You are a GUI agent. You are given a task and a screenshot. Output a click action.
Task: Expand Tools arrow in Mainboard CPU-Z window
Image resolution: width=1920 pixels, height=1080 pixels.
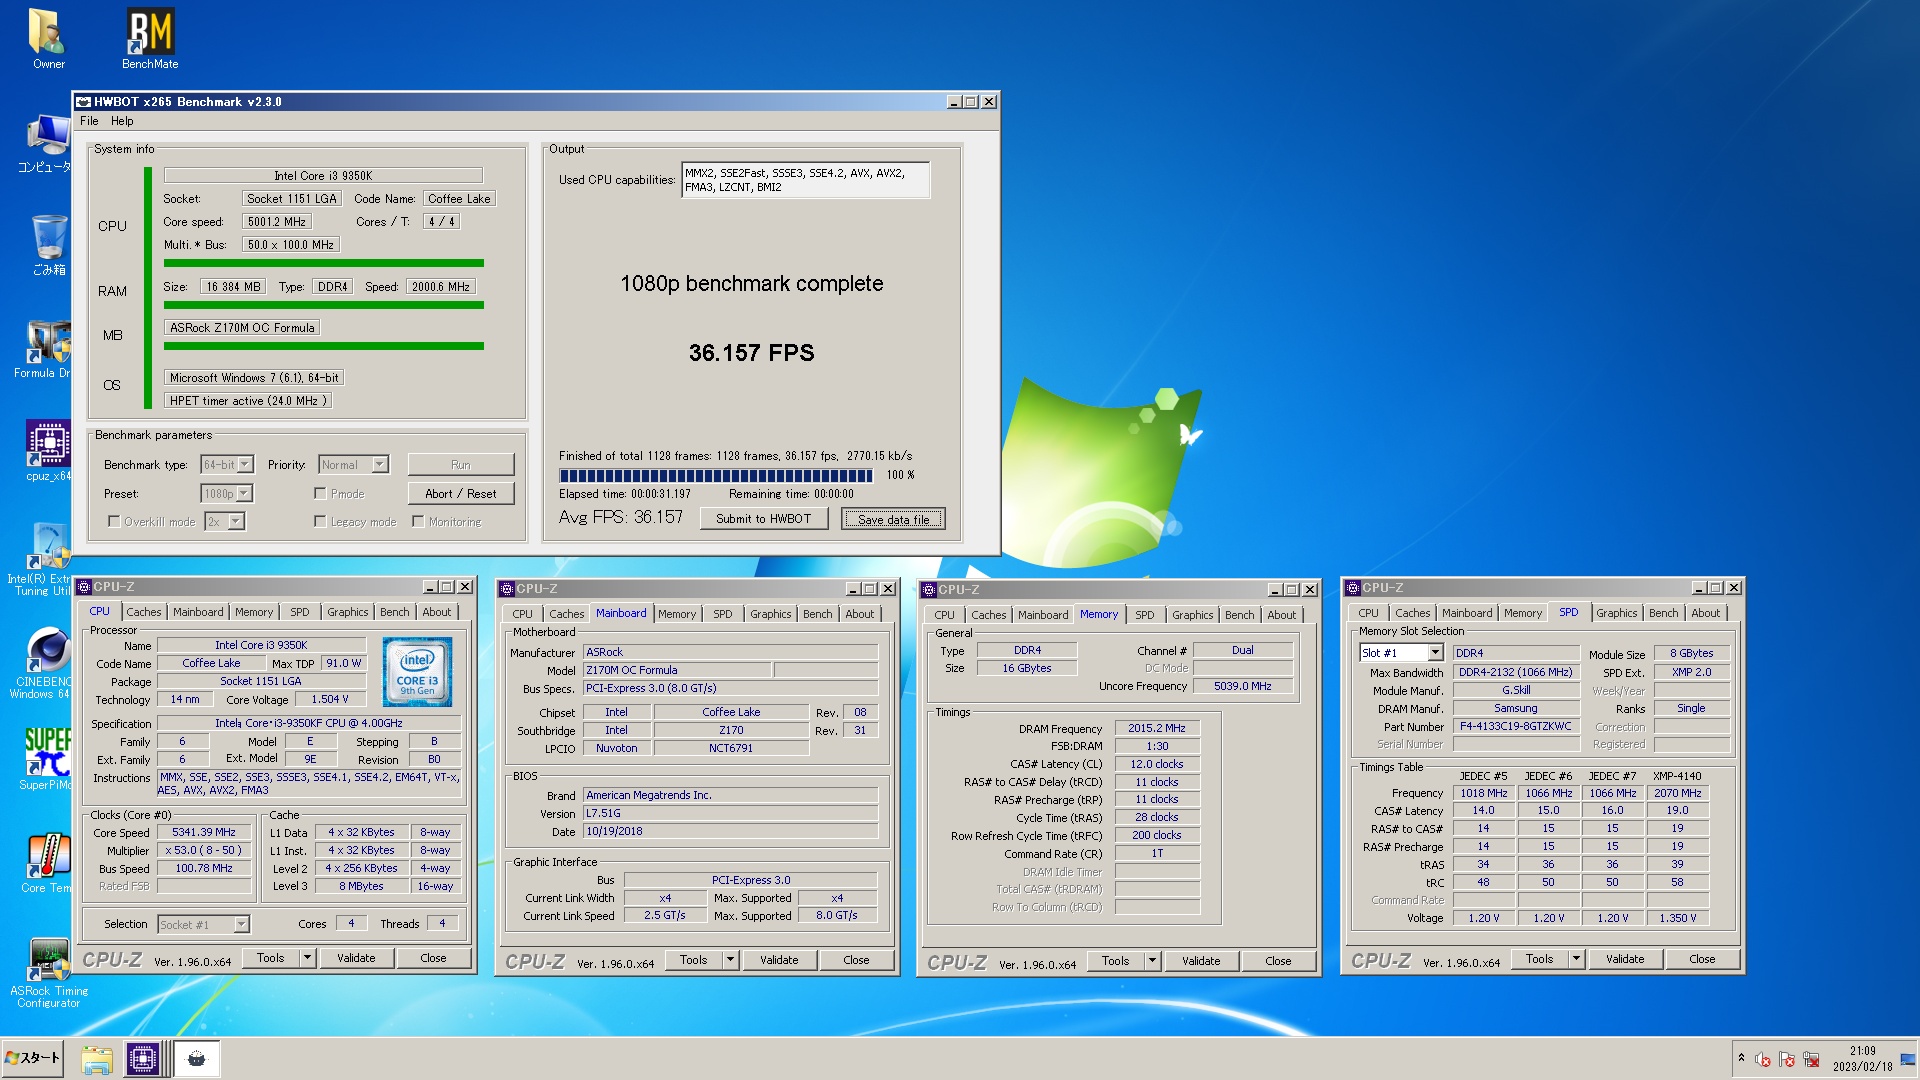(x=730, y=960)
